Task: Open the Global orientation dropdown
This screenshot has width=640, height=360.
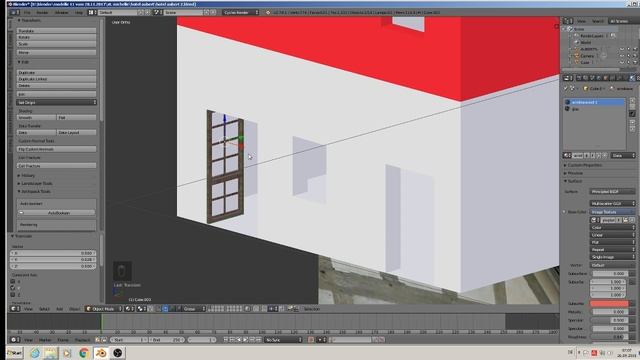Action: pyautogui.click(x=194, y=309)
